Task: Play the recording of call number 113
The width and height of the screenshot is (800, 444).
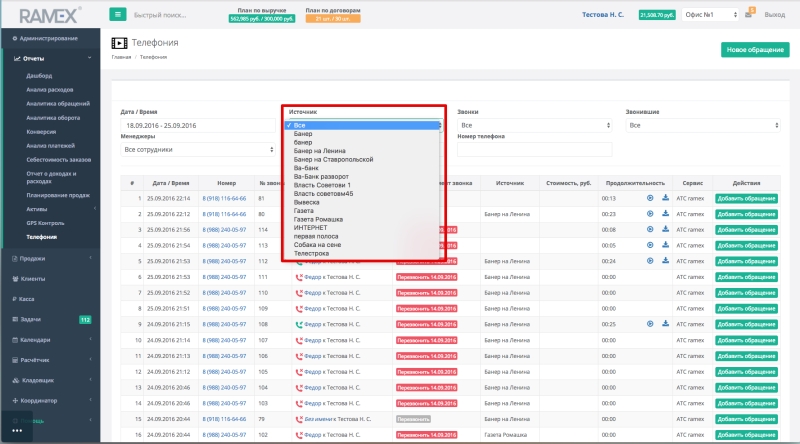Action: [650, 245]
